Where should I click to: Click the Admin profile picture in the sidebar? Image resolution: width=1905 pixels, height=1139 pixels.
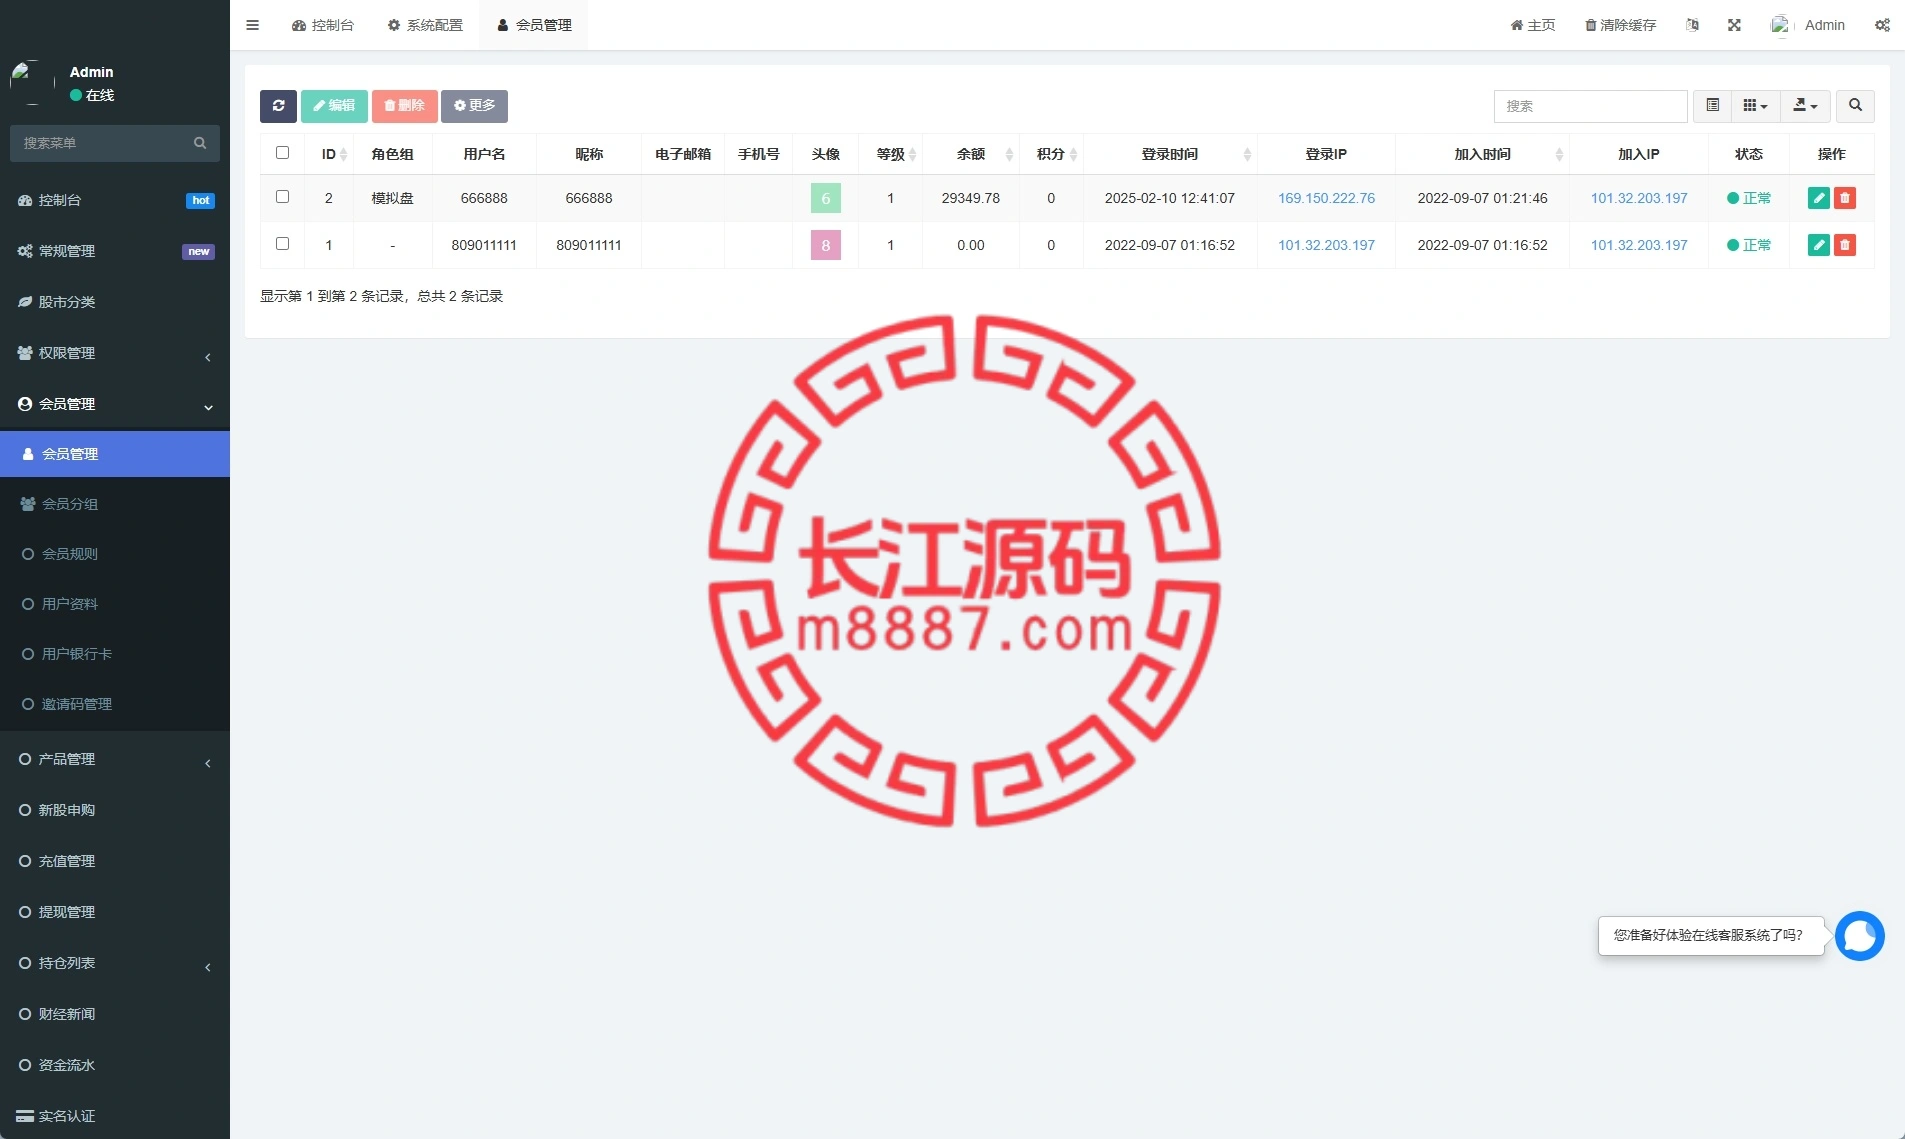[x=32, y=82]
